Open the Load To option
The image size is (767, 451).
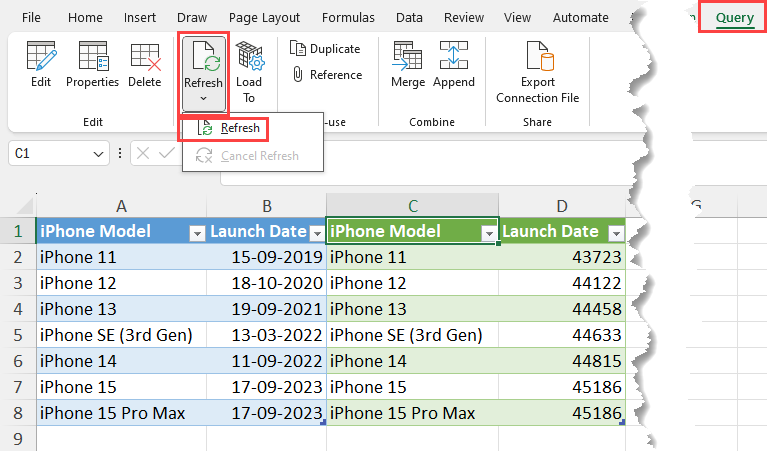249,72
